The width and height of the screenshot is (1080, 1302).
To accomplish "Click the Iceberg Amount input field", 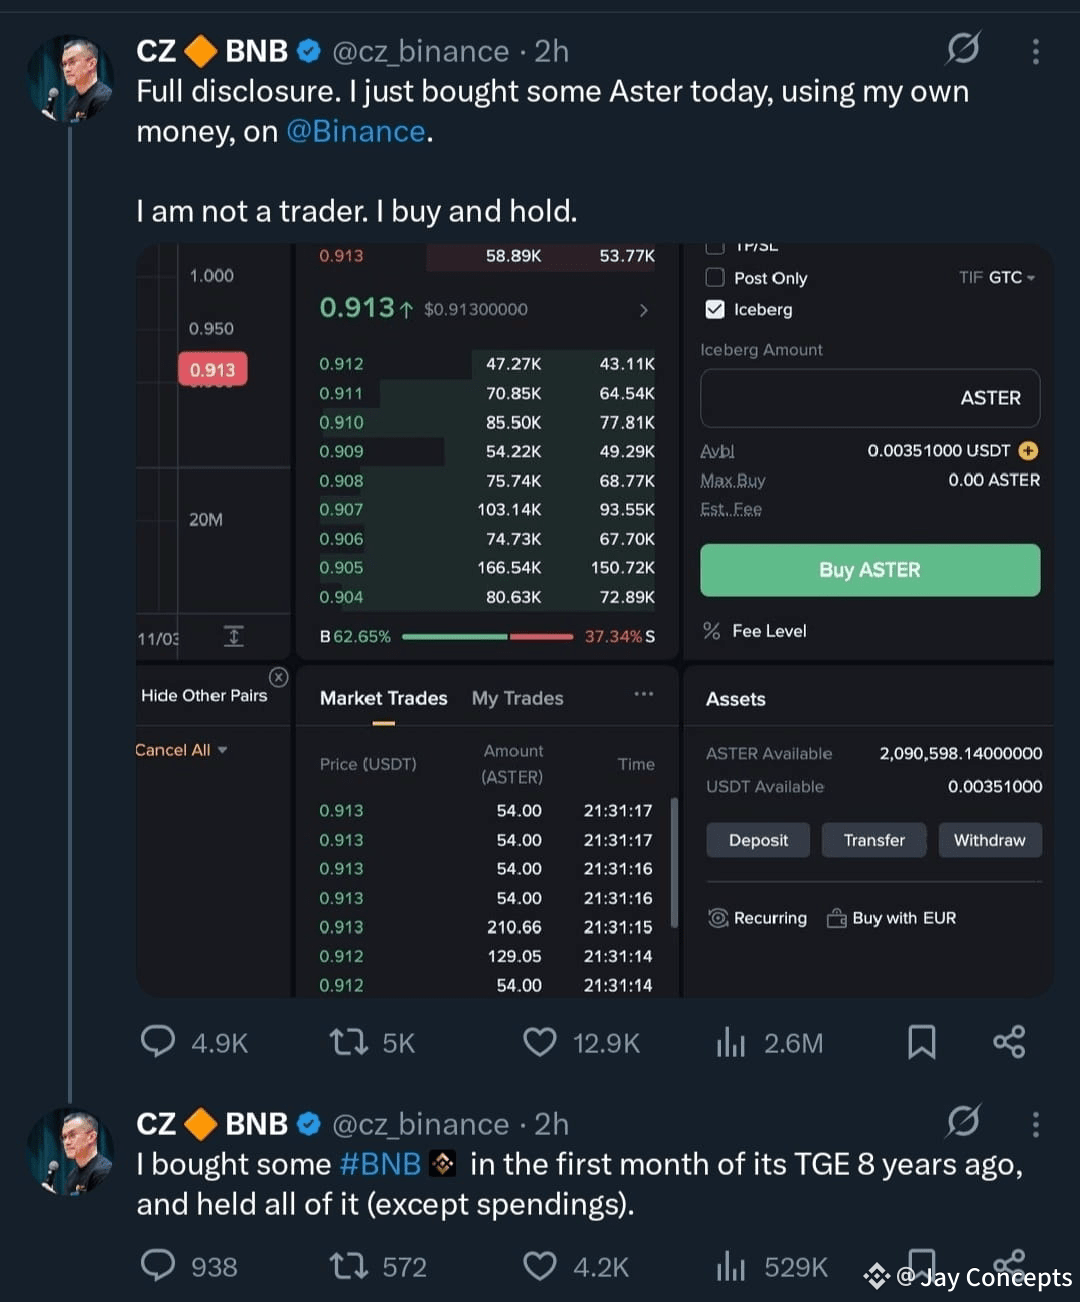I will (870, 398).
